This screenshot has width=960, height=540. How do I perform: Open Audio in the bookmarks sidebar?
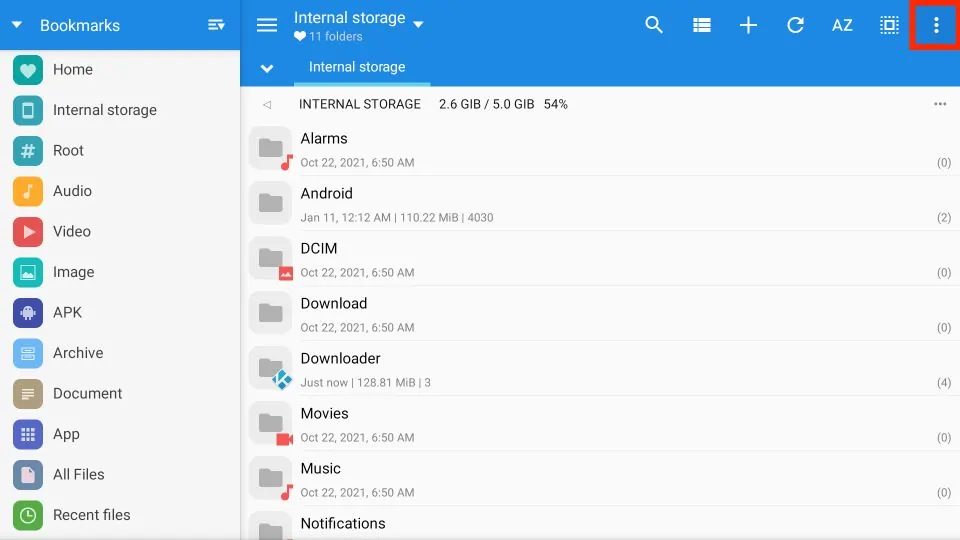(72, 191)
